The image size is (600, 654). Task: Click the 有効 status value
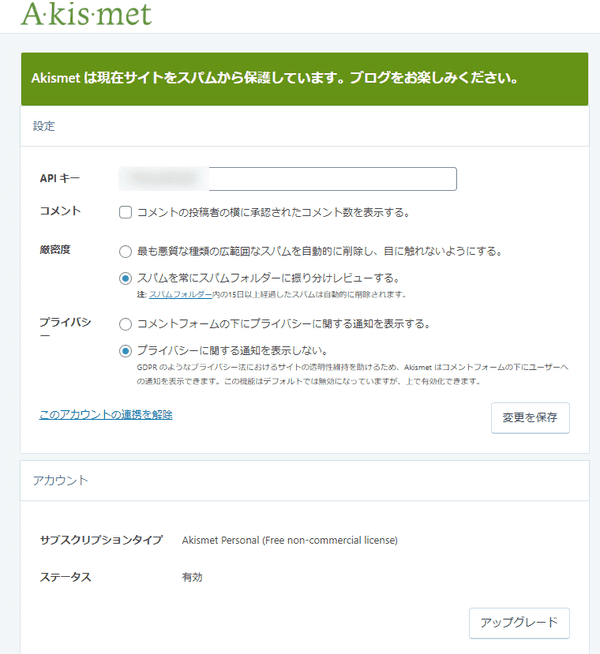[x=192, y=577]
